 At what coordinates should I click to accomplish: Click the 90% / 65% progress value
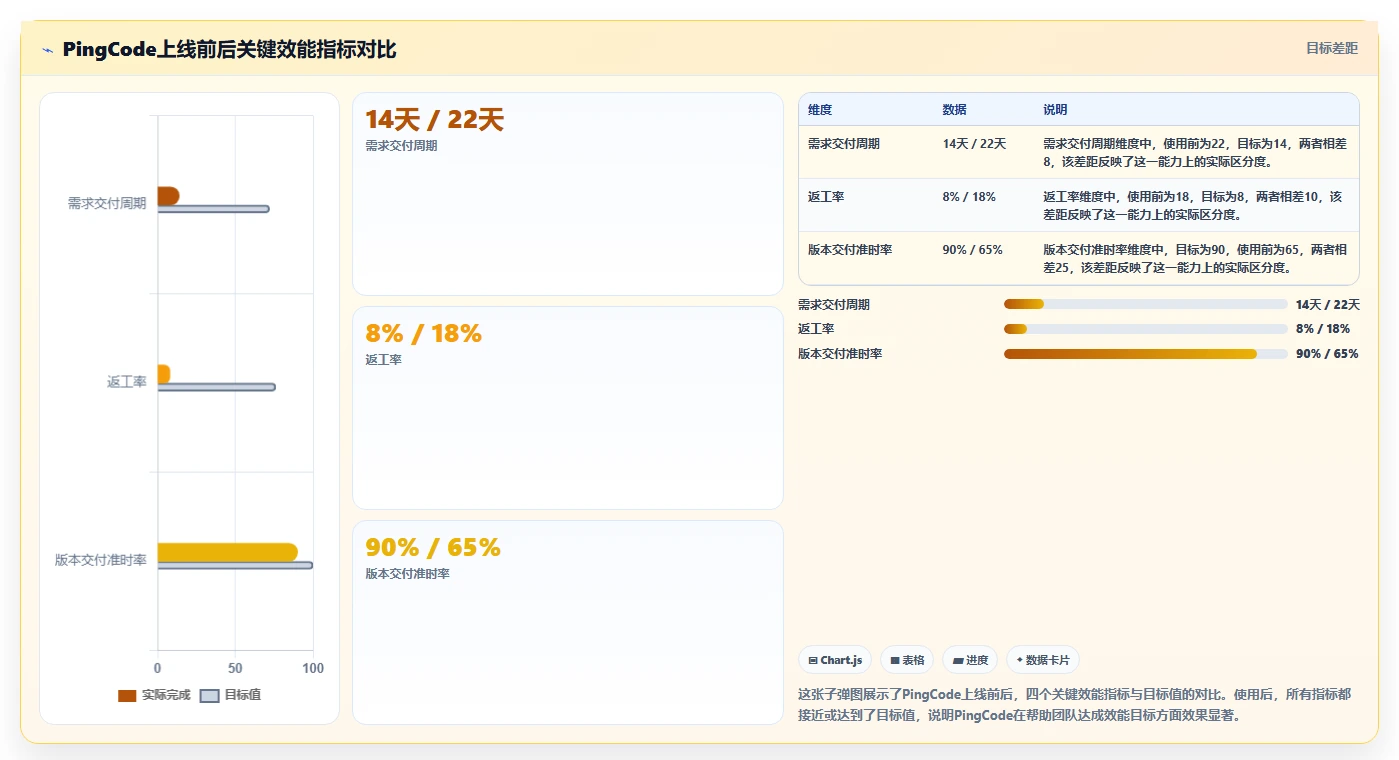click(x=1327, y=354)
